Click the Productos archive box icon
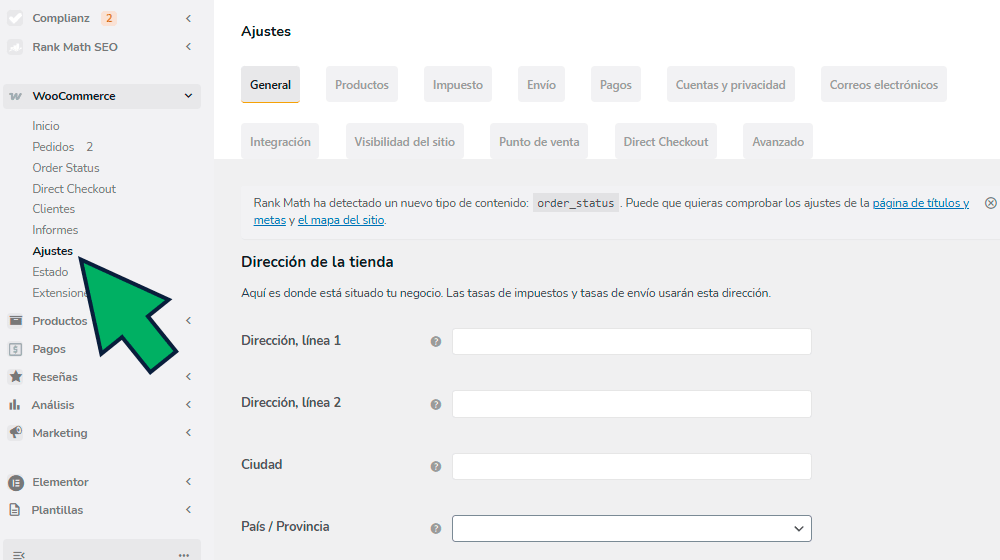The image size is (1000, 560). (15, 321)
